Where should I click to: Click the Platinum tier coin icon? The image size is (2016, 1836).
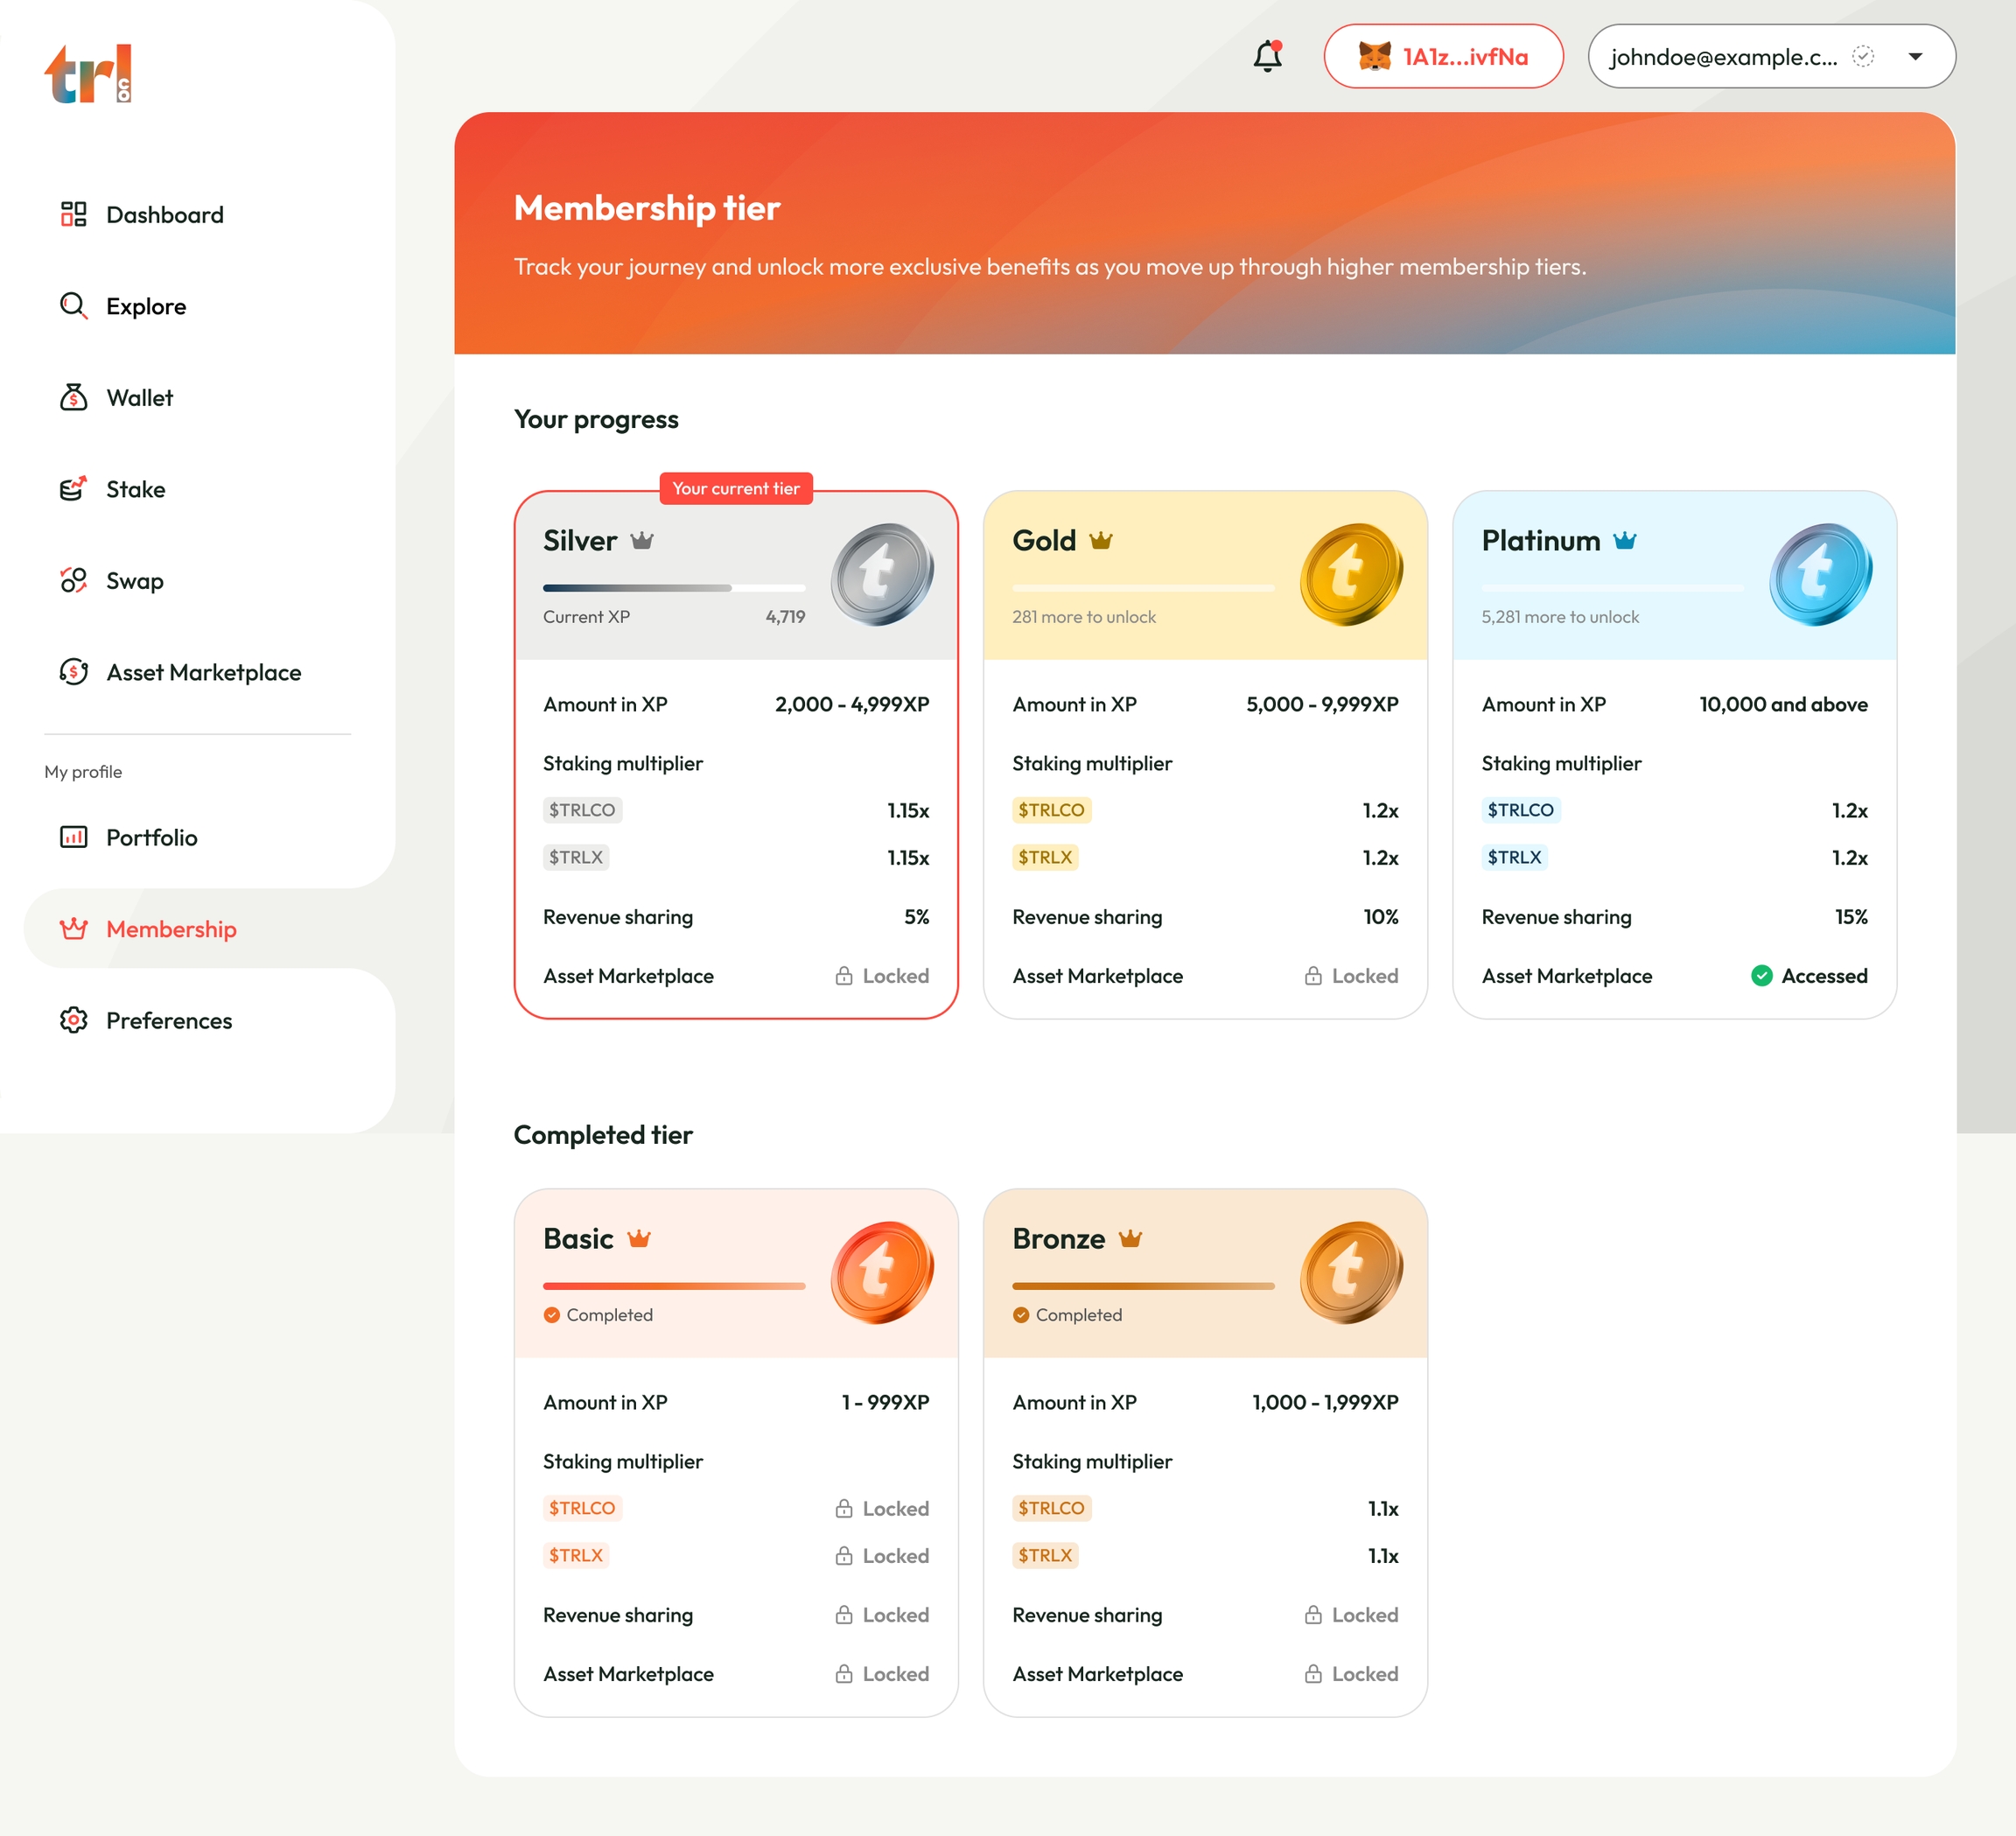pos(1819,574)
